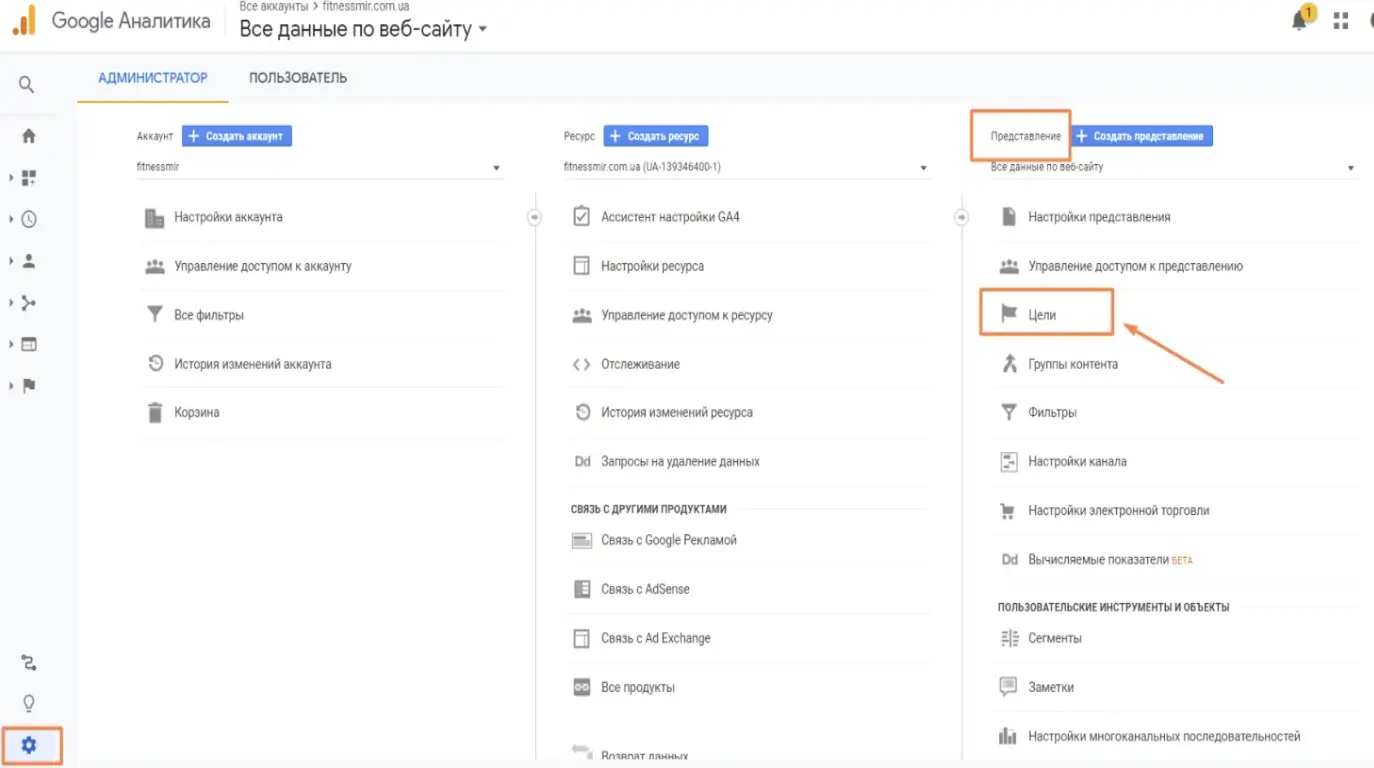Click flag icon beside Цели

(1009, 314)
